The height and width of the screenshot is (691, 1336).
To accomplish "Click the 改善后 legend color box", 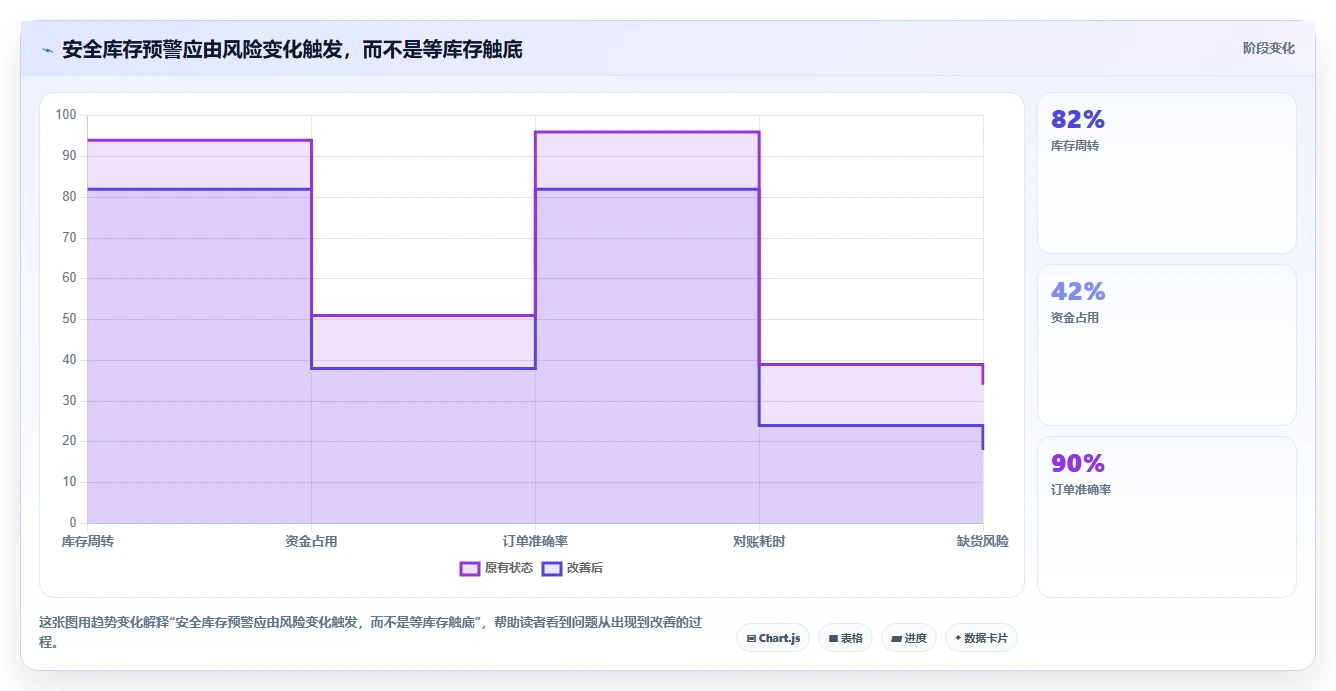I will 551,568.
